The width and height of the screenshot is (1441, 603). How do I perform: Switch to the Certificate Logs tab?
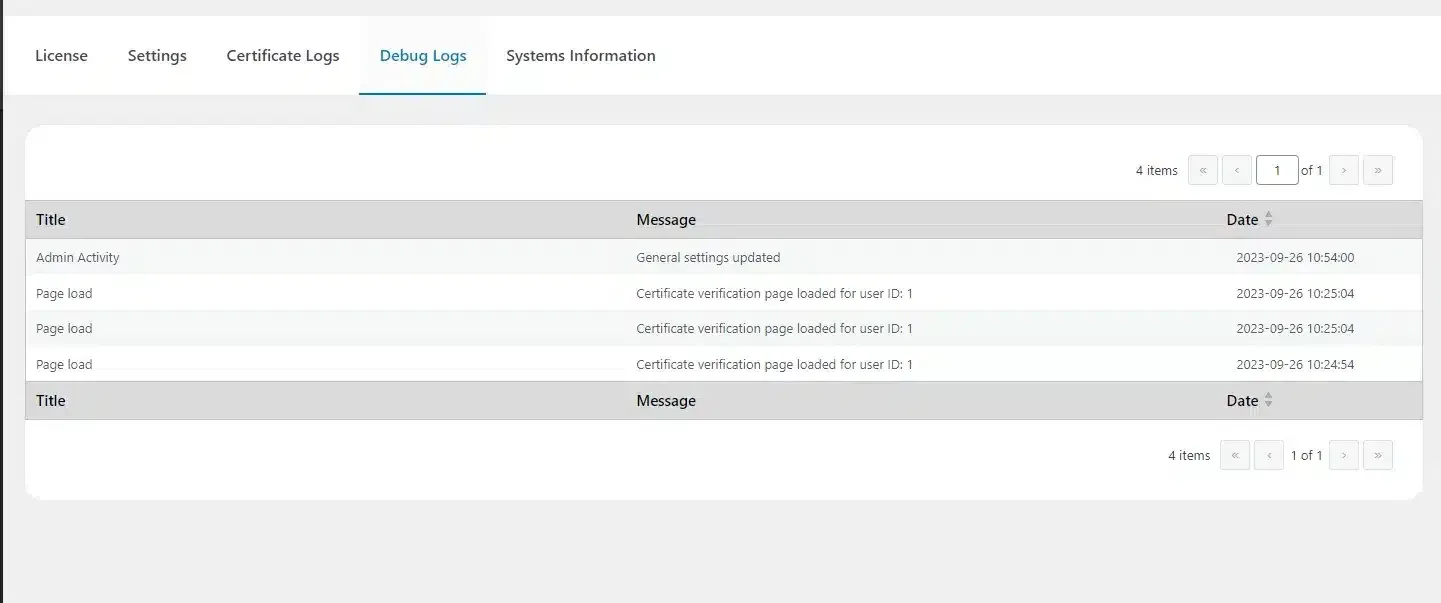coord(283,55)
